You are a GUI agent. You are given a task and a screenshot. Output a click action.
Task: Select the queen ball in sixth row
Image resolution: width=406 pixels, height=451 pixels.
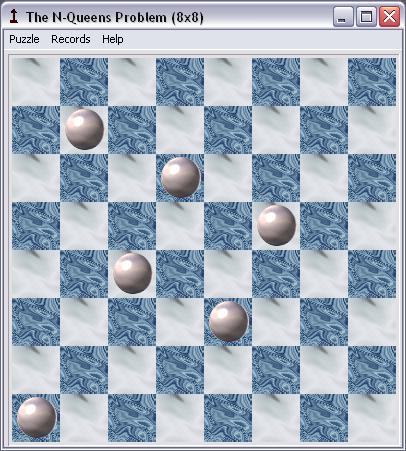(x=228, y=321)
